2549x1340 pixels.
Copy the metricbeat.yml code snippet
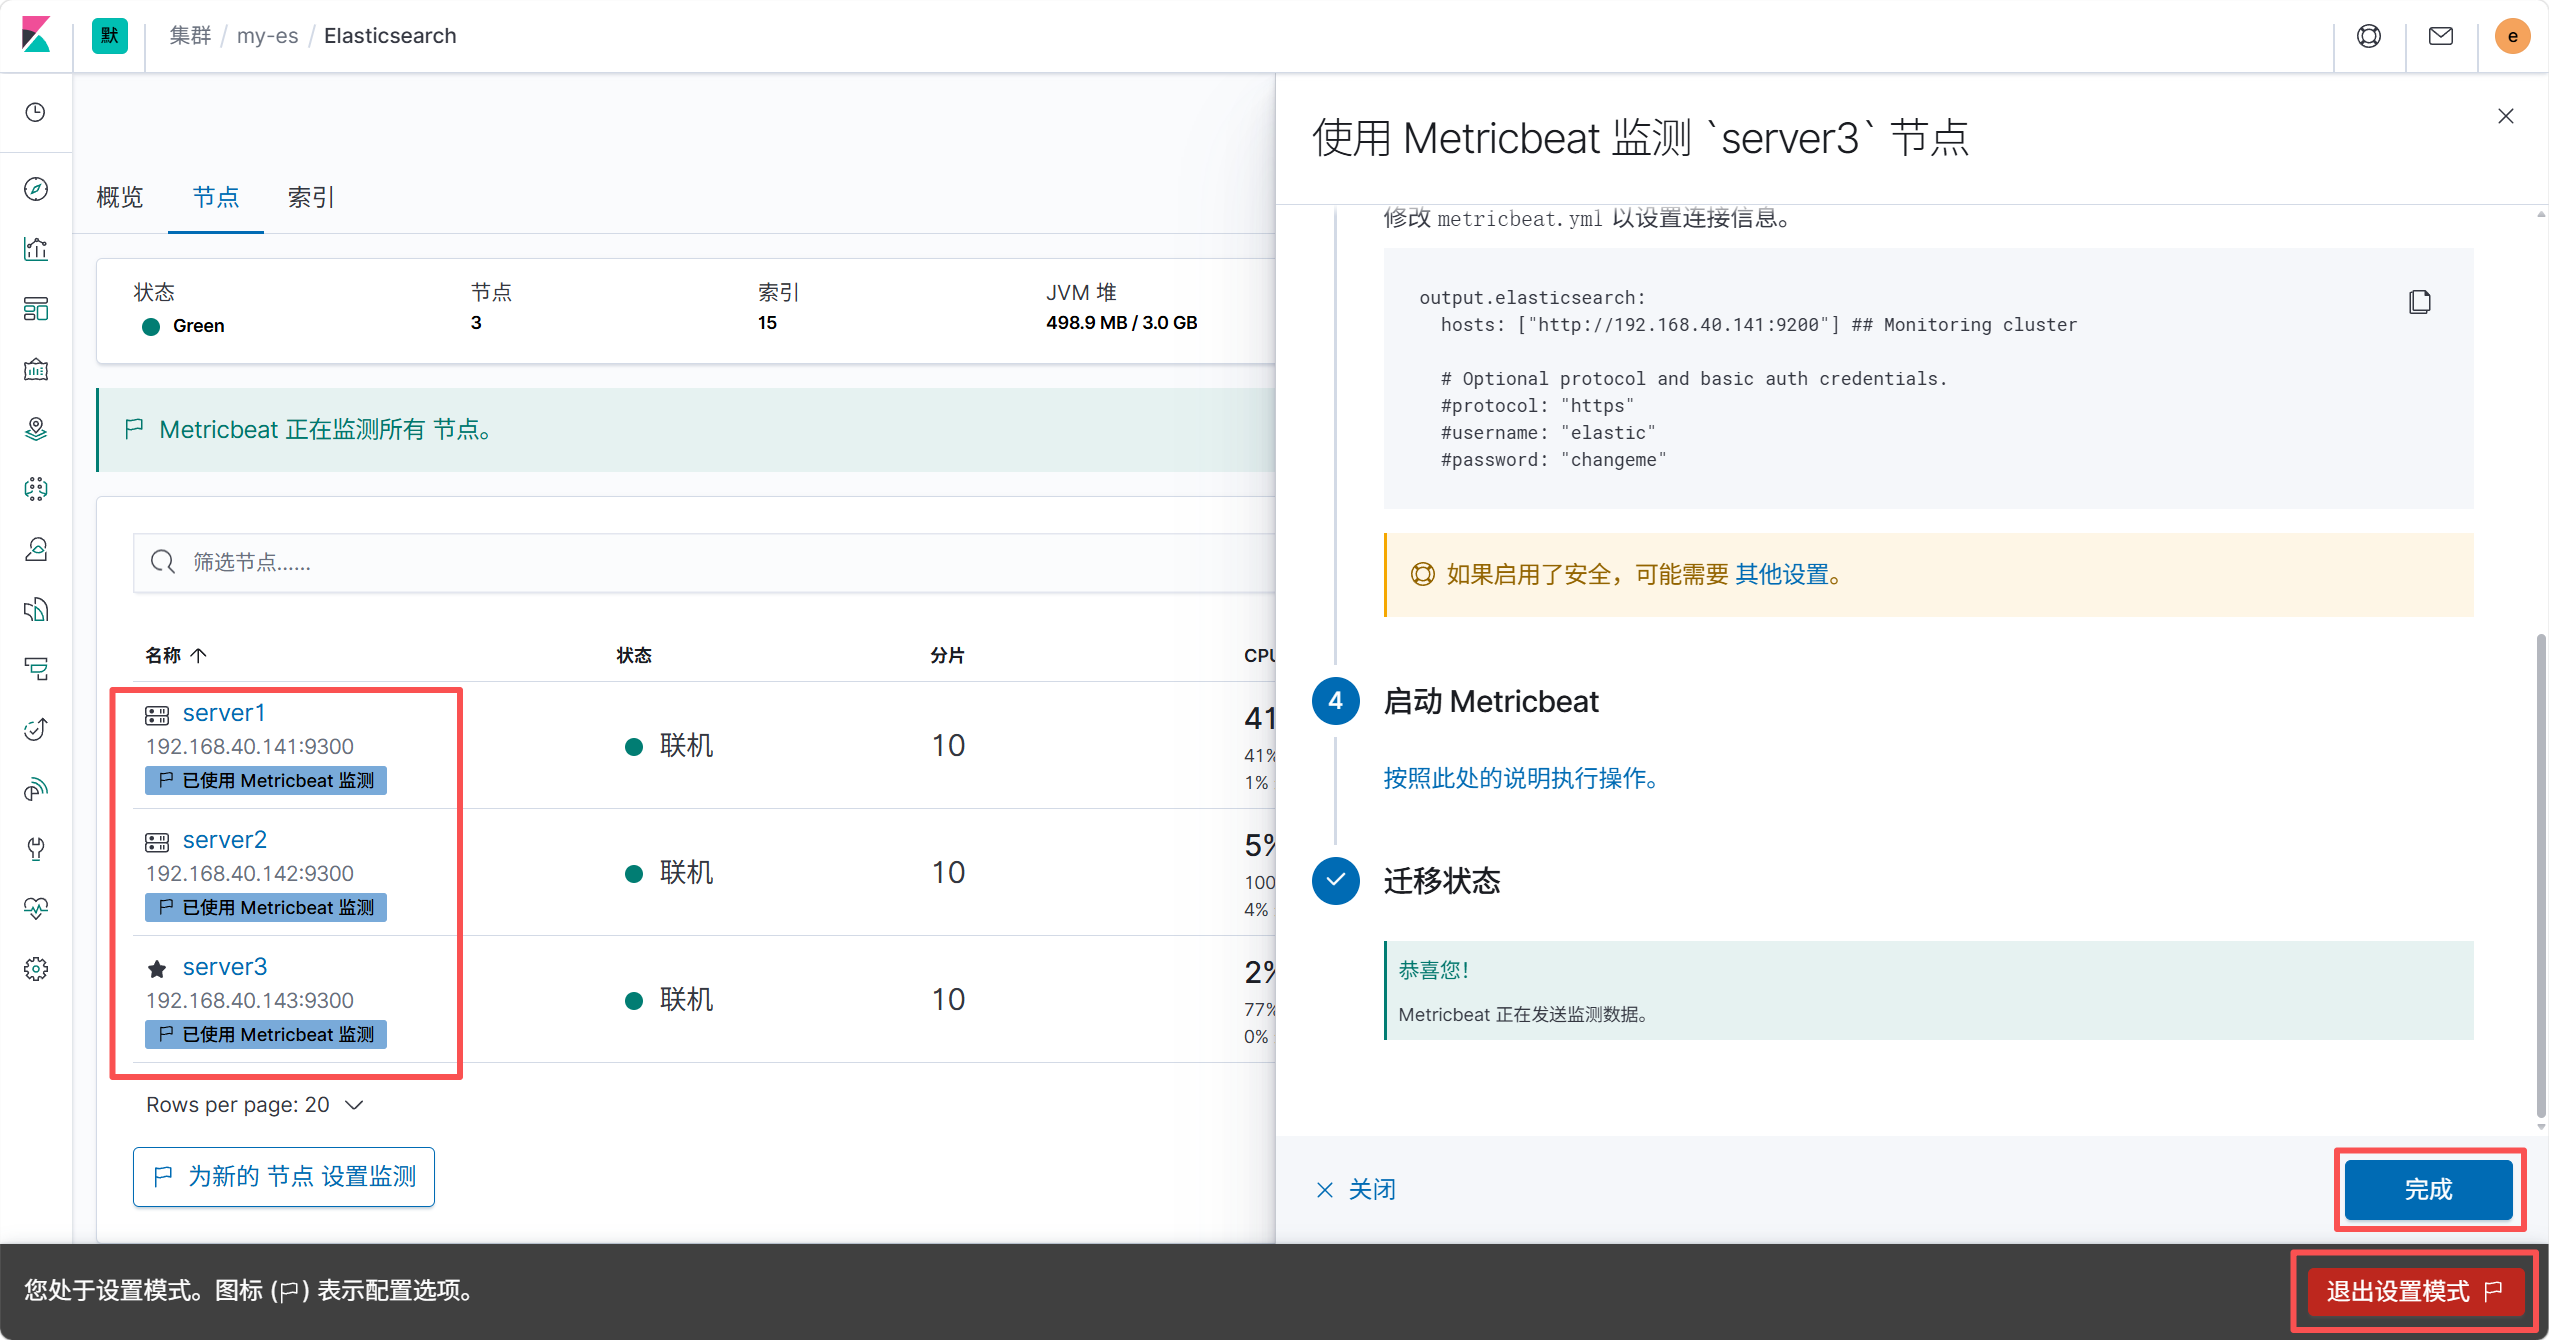coord(2420,301)
